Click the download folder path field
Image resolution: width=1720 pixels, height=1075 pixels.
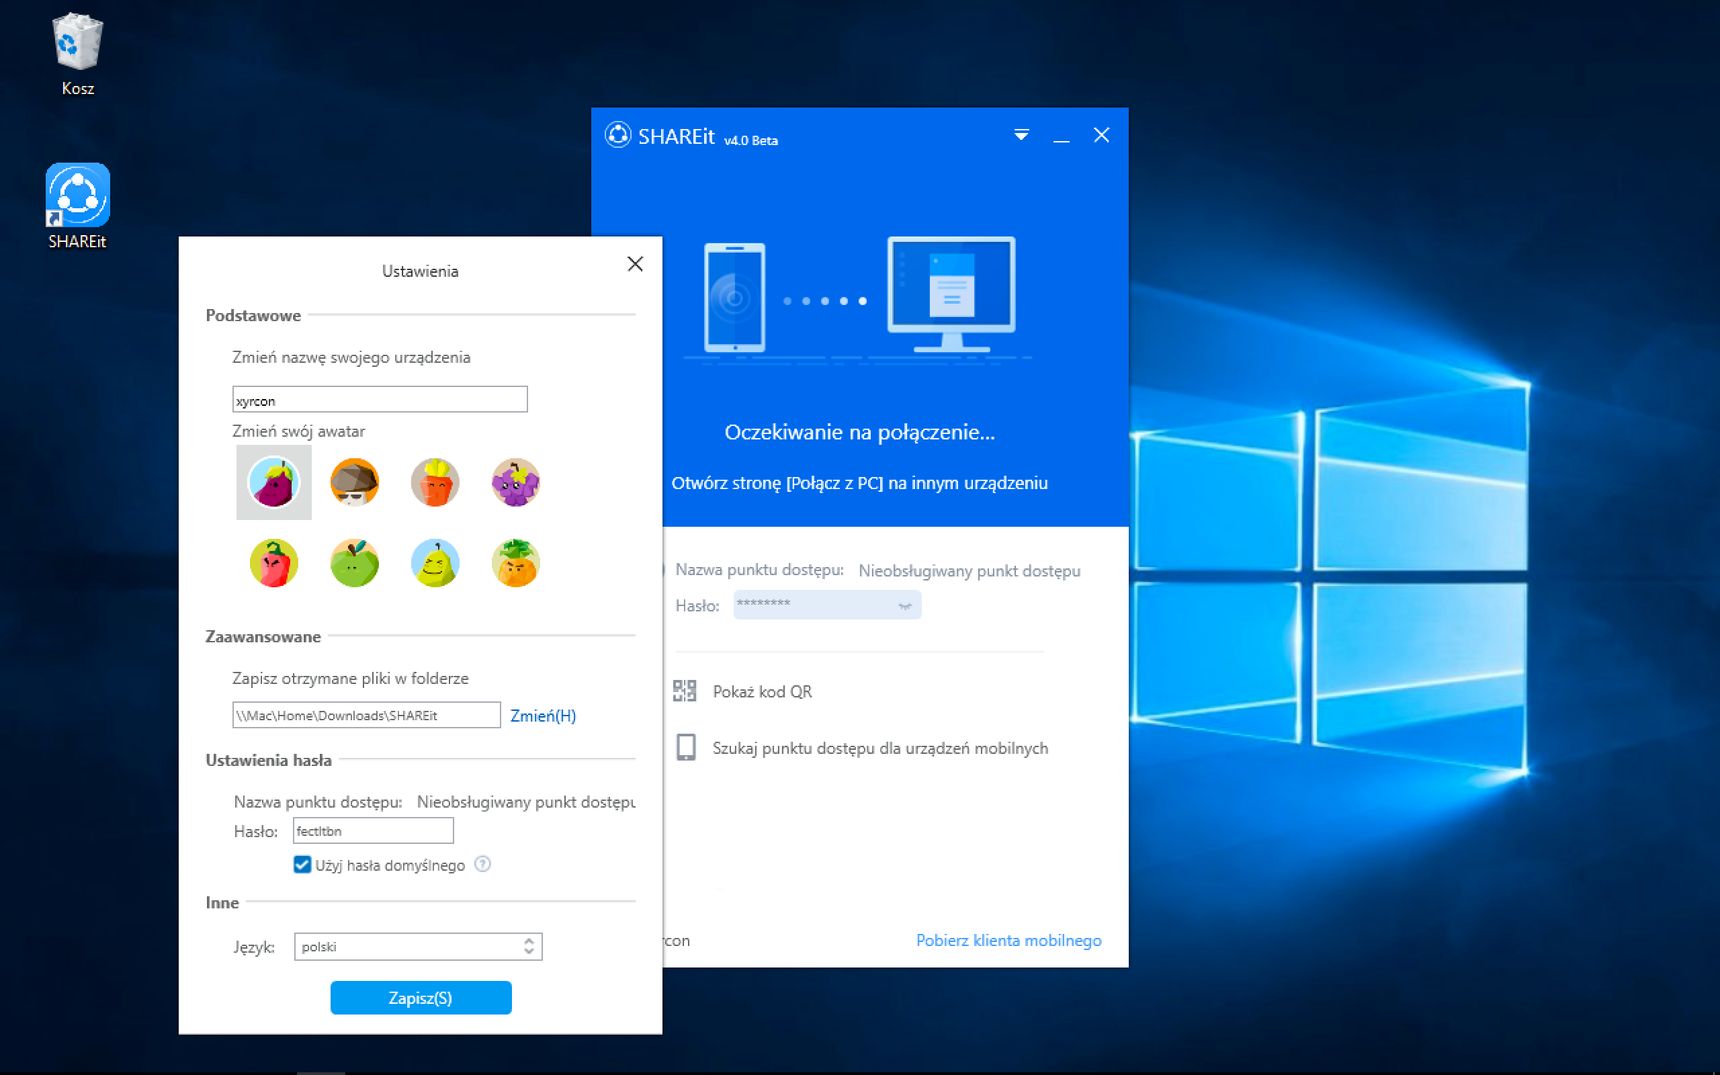(x=366, y=714)
